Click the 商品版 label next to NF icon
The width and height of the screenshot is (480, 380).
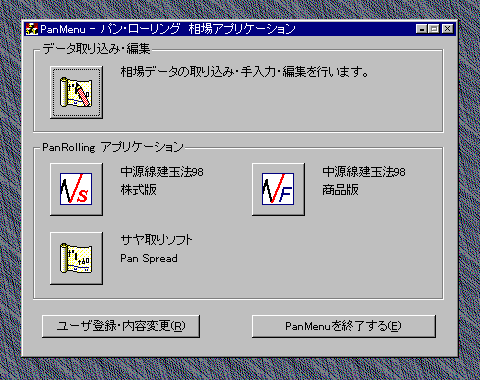(x=340, y=190)
